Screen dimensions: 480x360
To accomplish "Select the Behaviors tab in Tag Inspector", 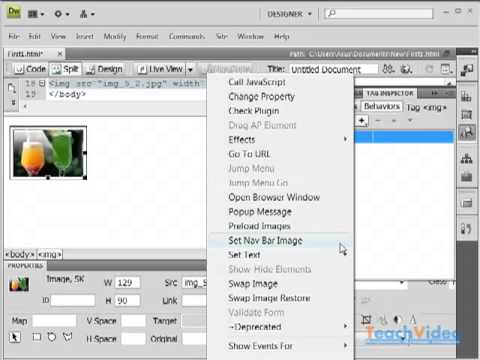I will (382, 107).
